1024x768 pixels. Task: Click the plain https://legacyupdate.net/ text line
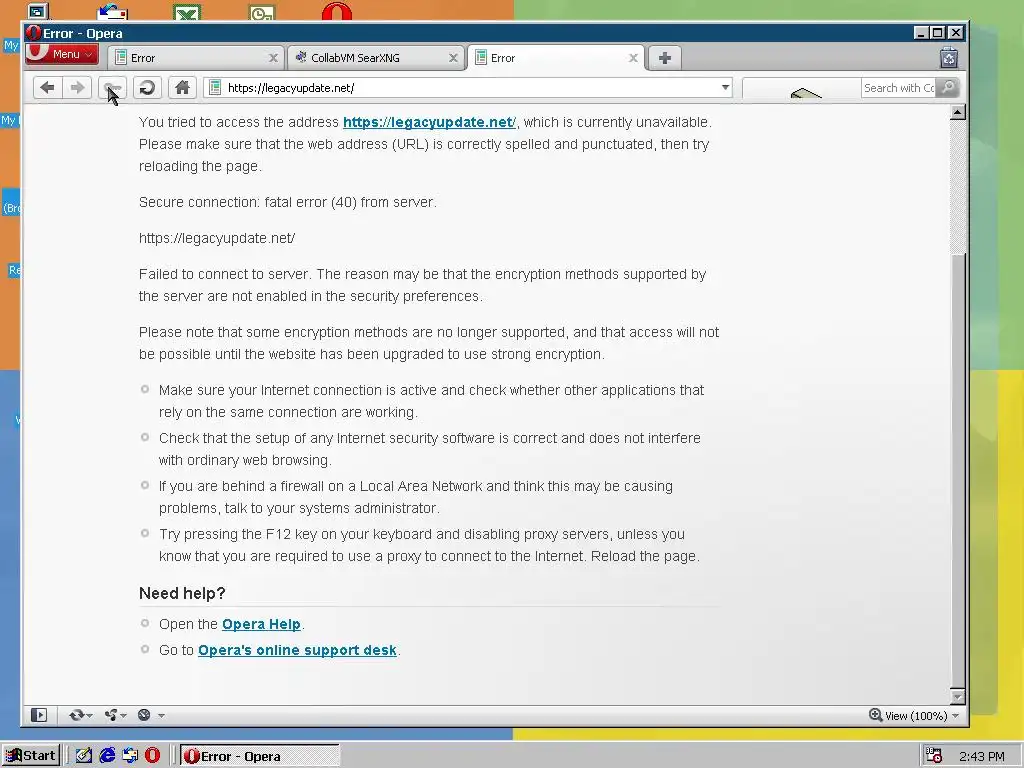(x=217, y=238)
